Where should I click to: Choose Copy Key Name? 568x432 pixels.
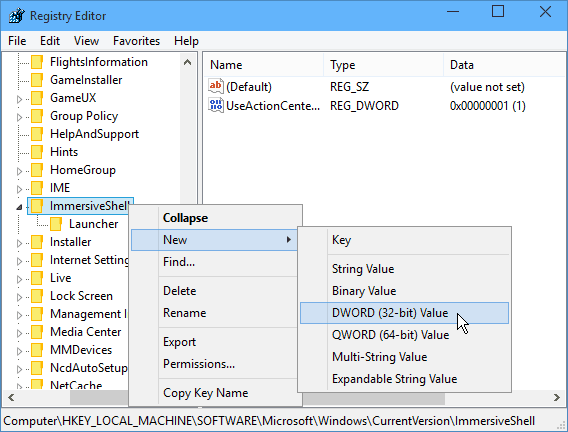216,393
